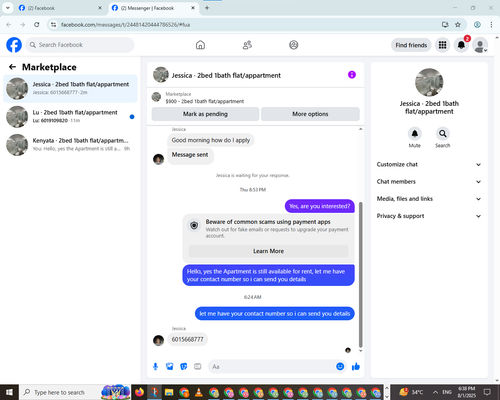Open the Groups icon in top navigation
500x400 pixels.
pos(294,45)
